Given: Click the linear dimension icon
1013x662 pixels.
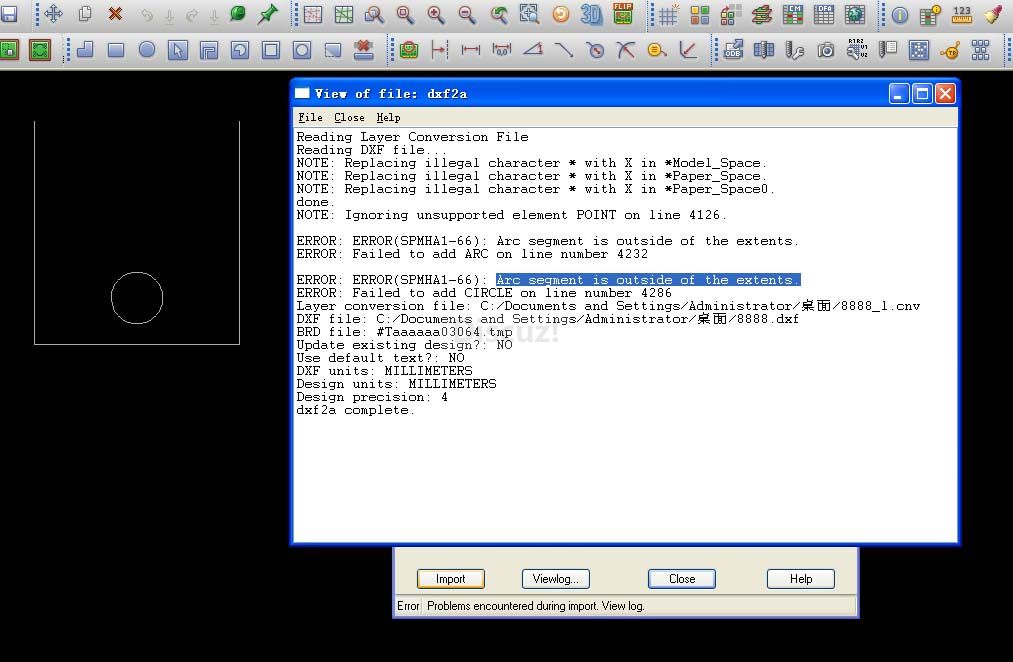Looking at the screenshot, I should pos(470,50).
